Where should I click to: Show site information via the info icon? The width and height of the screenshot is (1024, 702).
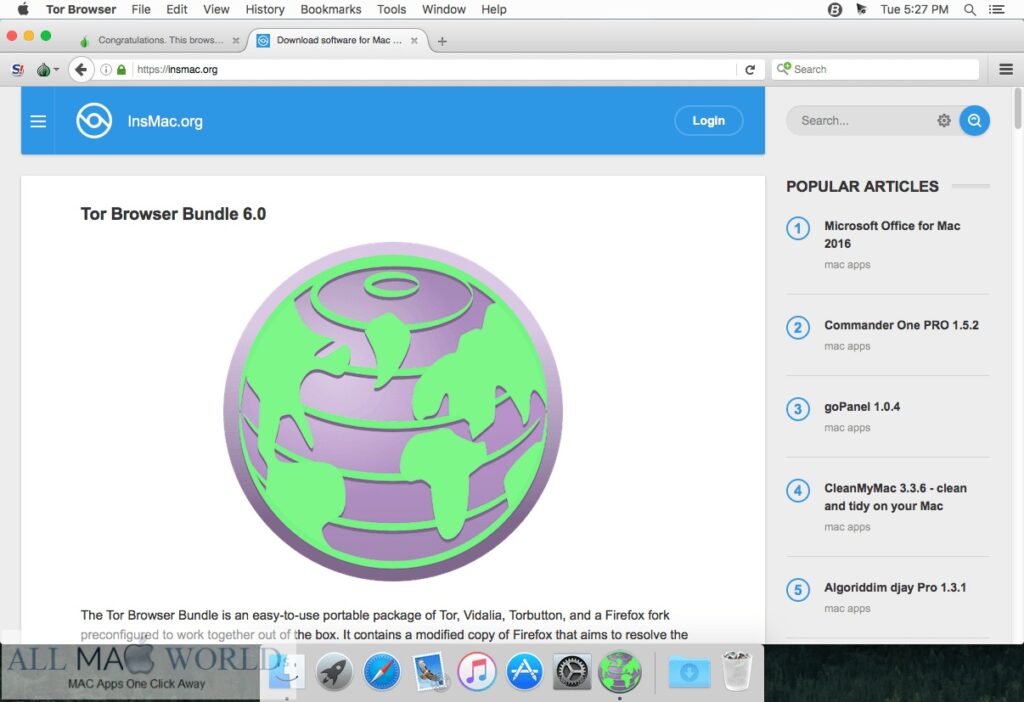[x=106, y=69]
